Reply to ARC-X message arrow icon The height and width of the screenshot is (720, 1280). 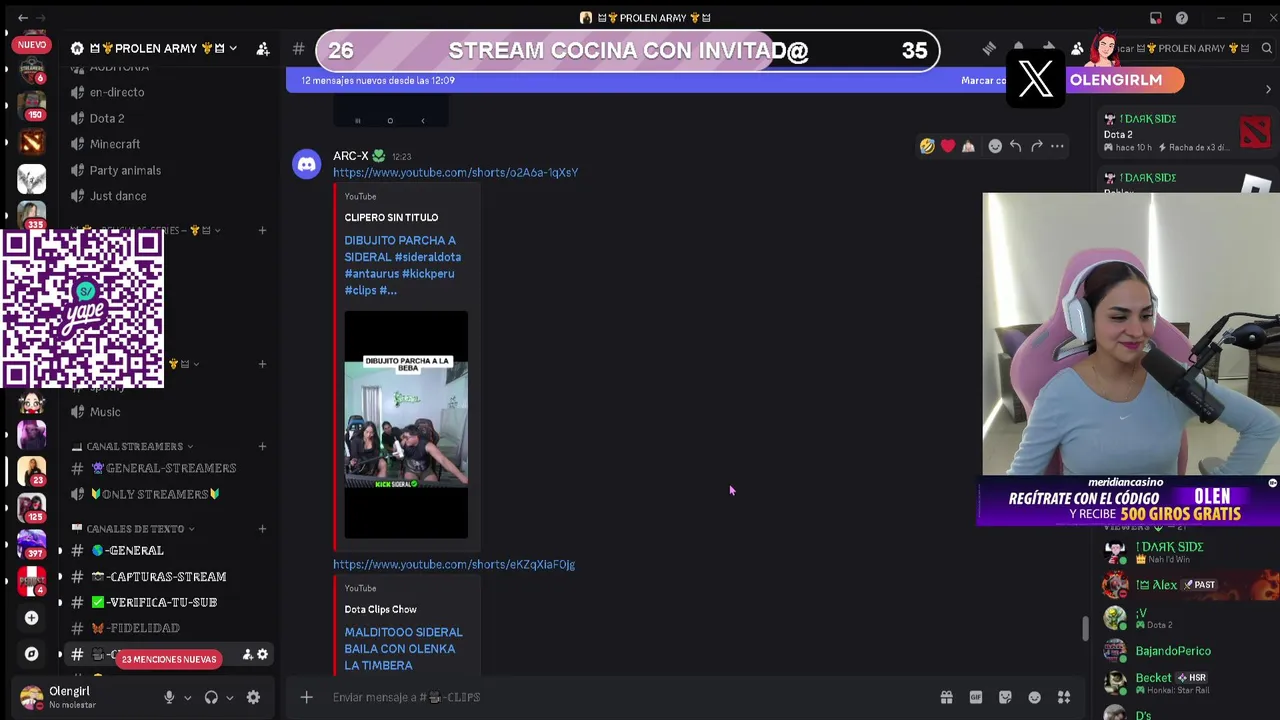[x=1015, y=146]
